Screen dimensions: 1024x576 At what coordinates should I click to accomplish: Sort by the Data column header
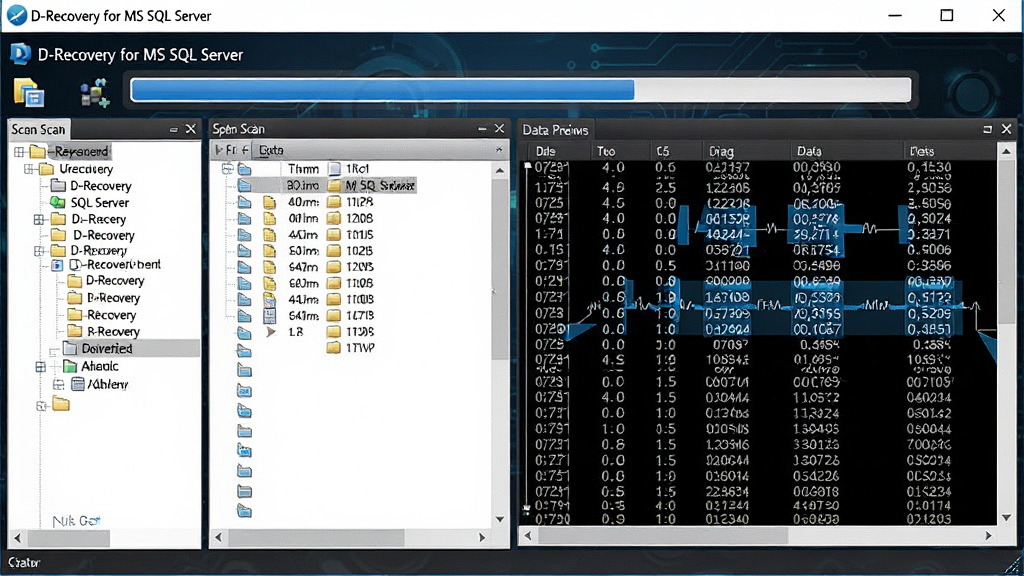(809, 151)
